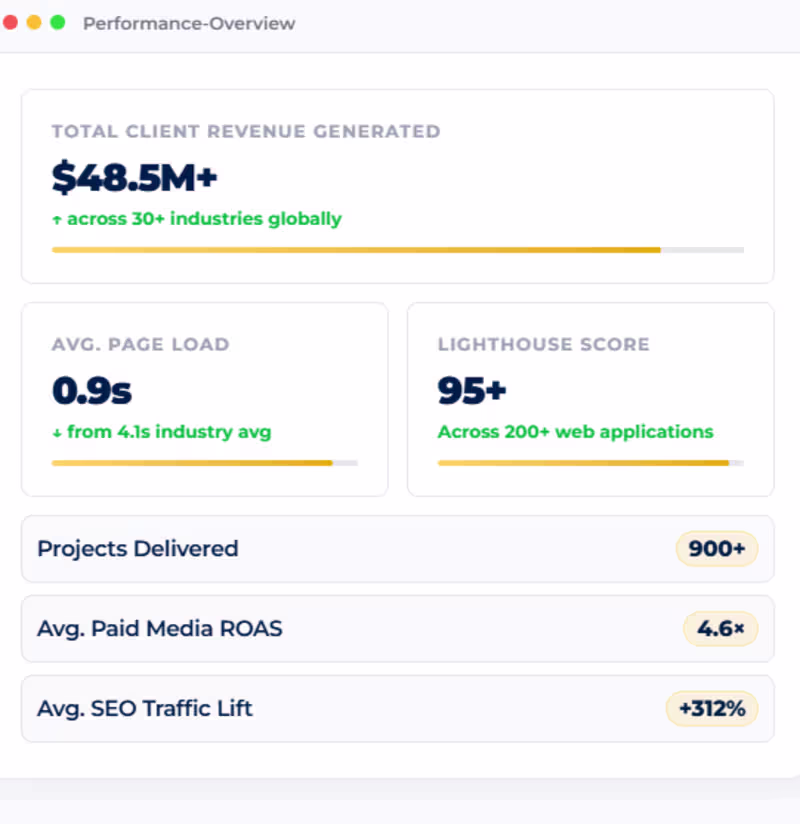This screenshot has height=824, width=800.
Task: Click the yellow minimize window dot
Action: (x=34, y=23)
